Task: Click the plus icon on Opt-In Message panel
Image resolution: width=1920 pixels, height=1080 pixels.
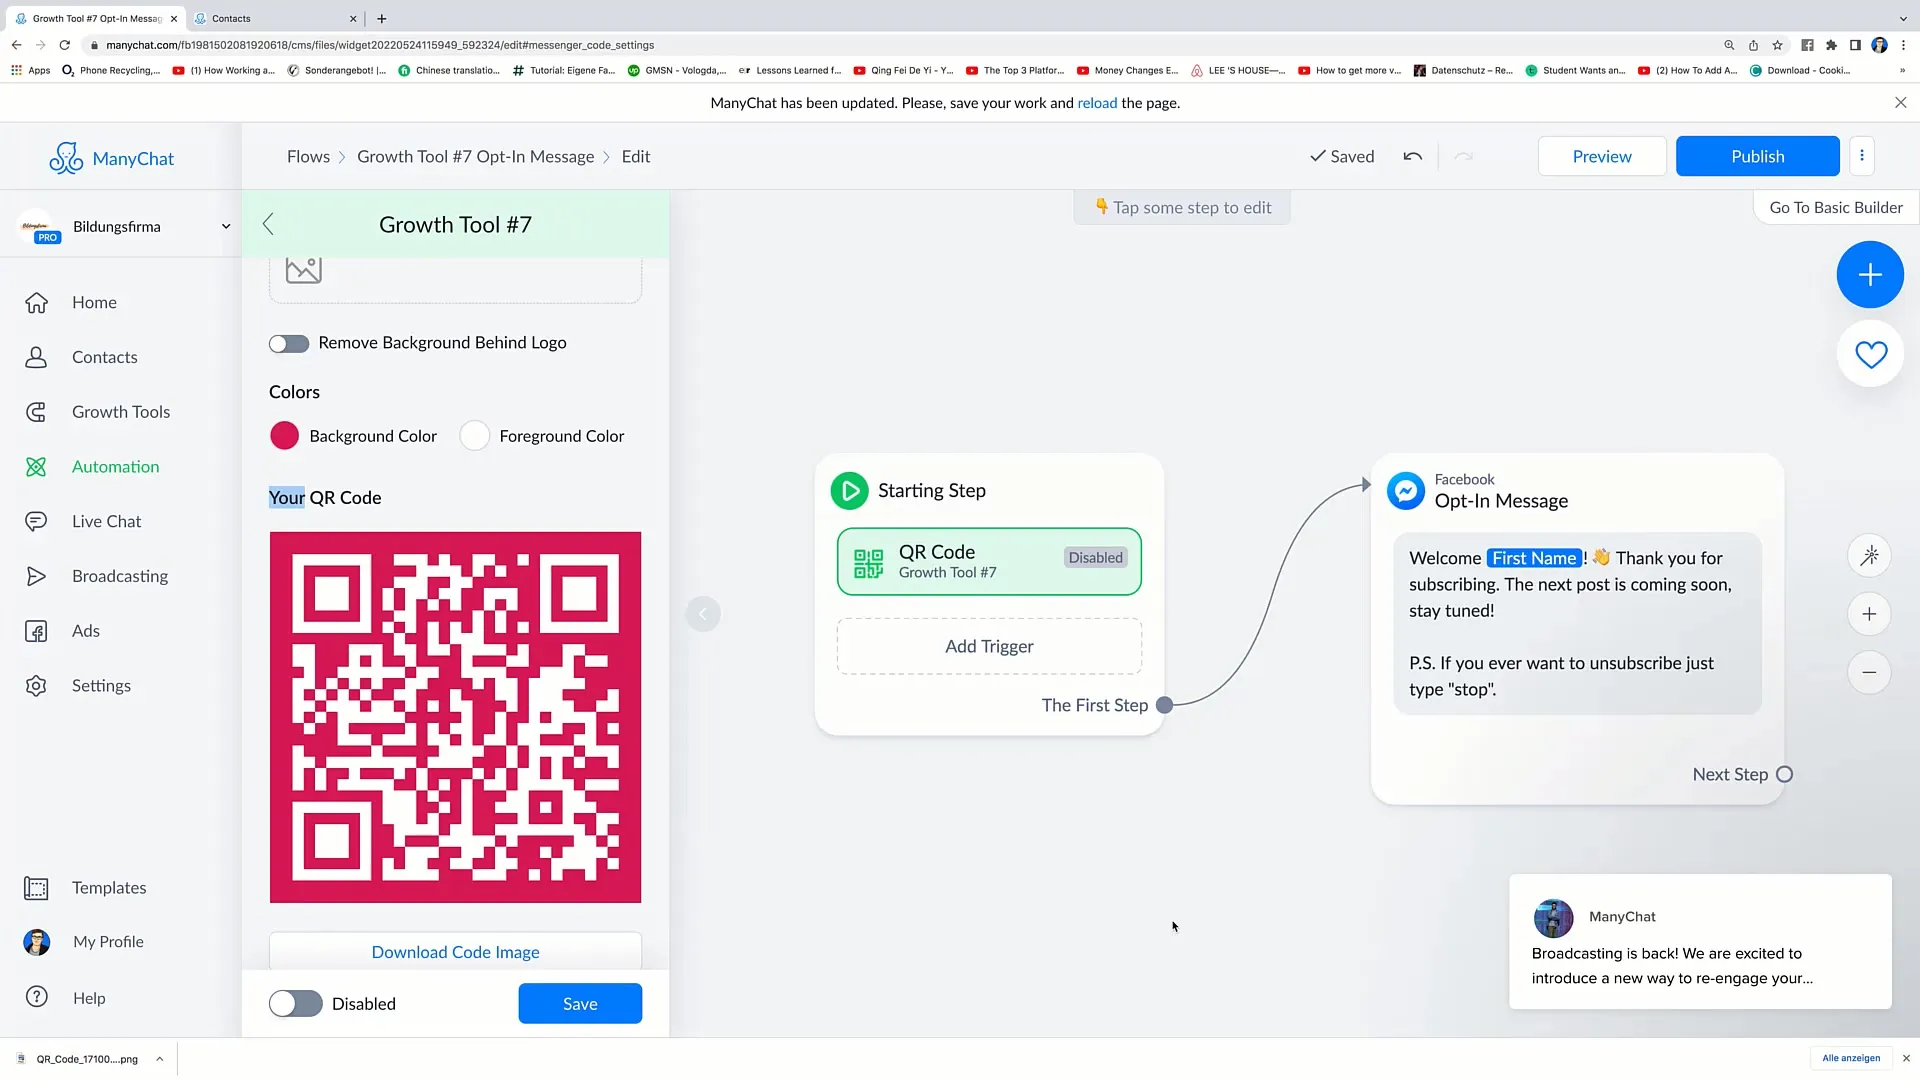Action: point(1869,613)
